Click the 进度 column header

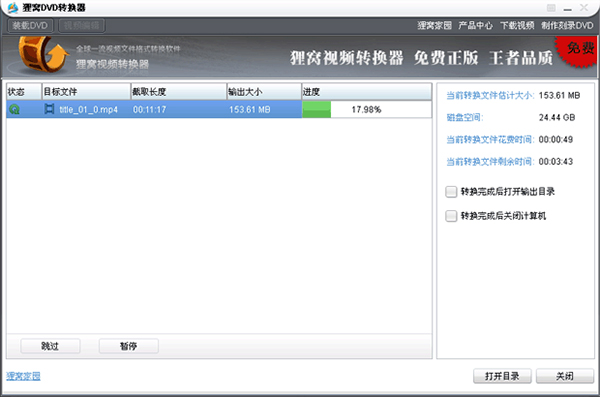(367, 92)
